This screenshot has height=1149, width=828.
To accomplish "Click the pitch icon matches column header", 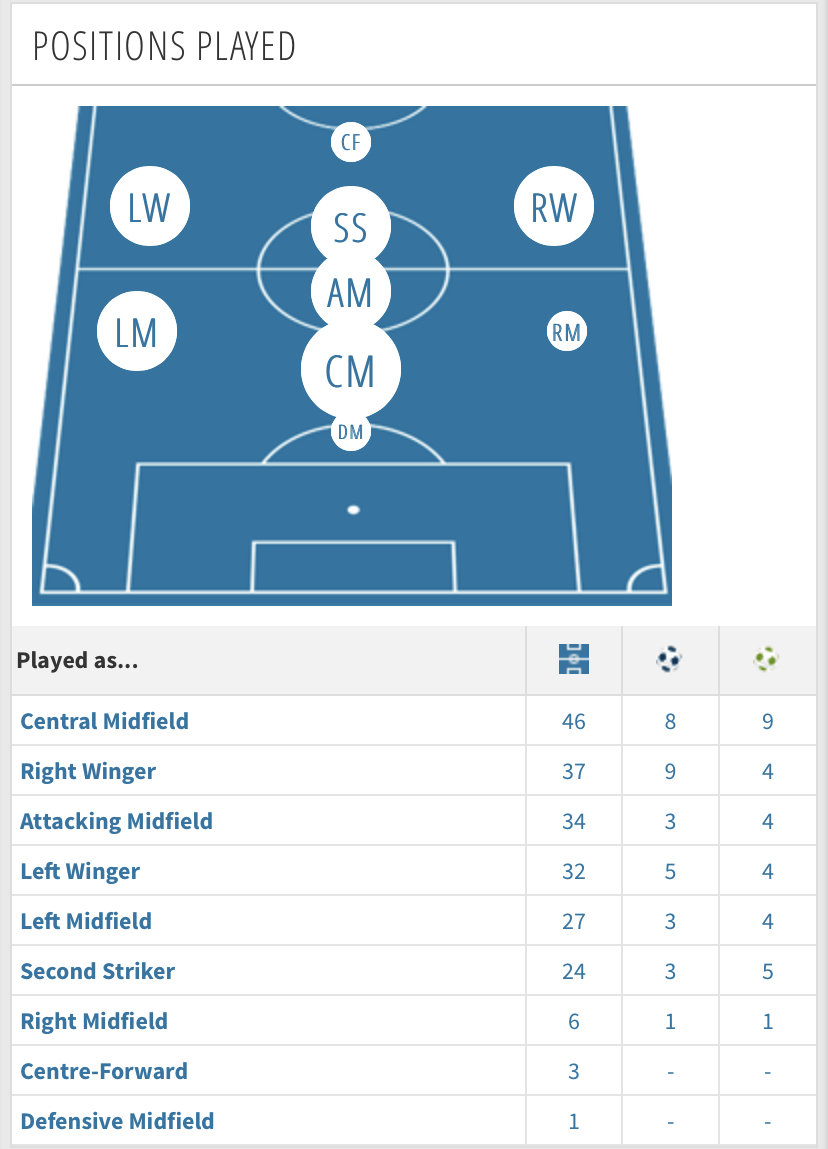I will pyautogui.click(x=574, y=660).
